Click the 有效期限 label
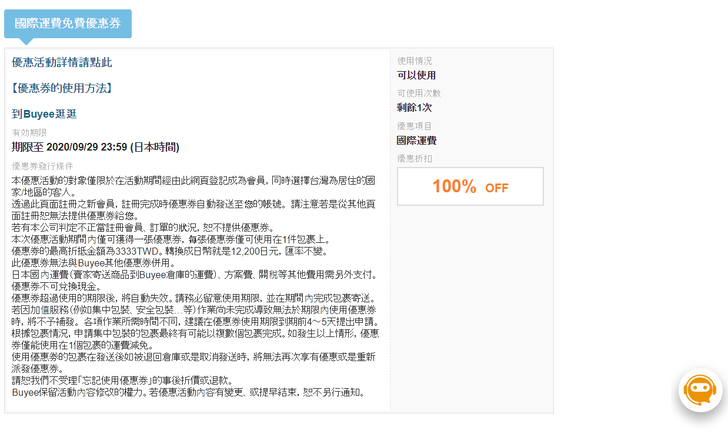This screenshot has width=728, height=434. [x=28, y=132]
